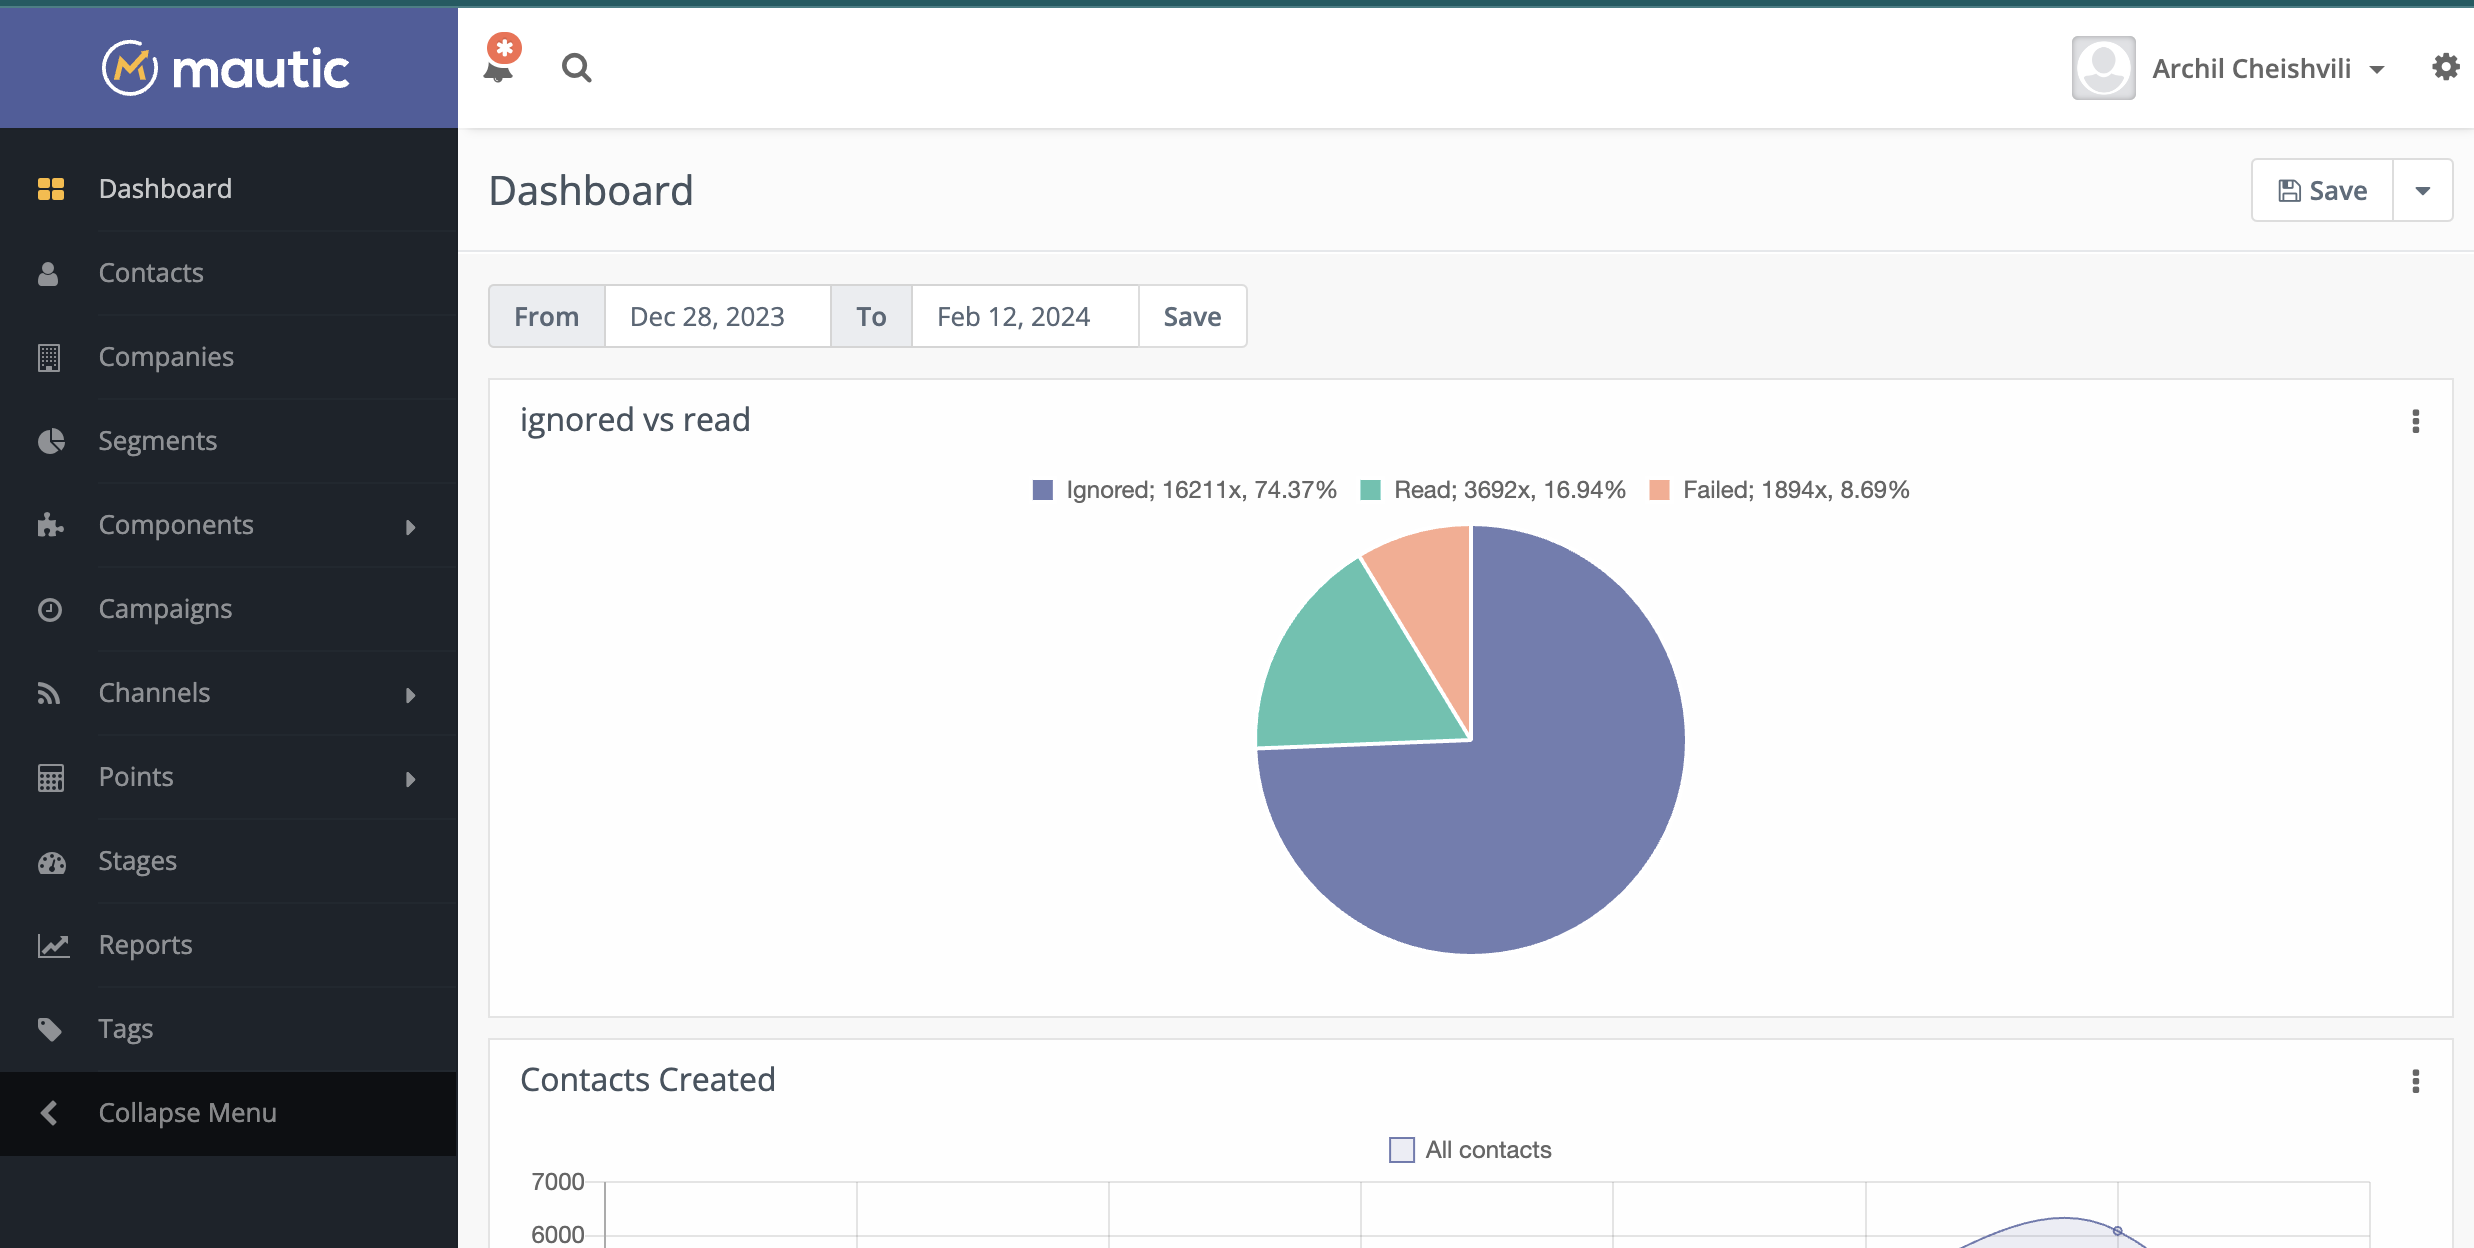Click the Tags icon in sidebar
2474x1248 pixels.
[50, 1029]
